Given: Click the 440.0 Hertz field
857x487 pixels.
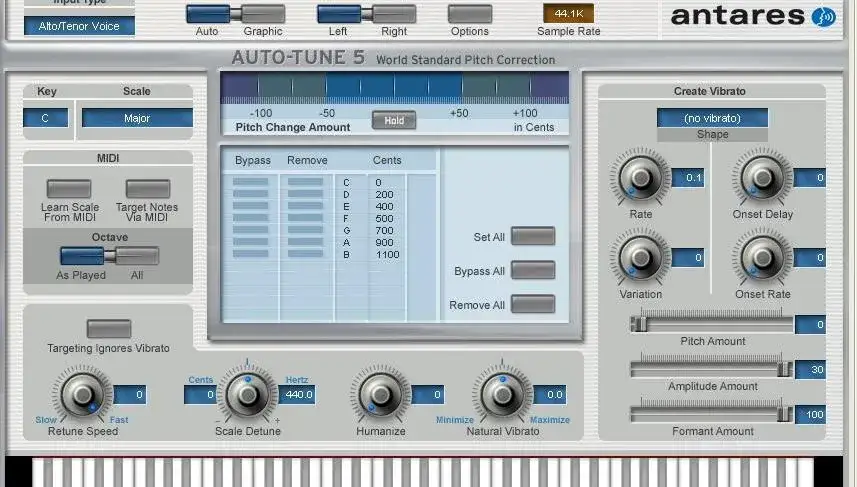Looking at the screenshot, I should pos(297,395).
